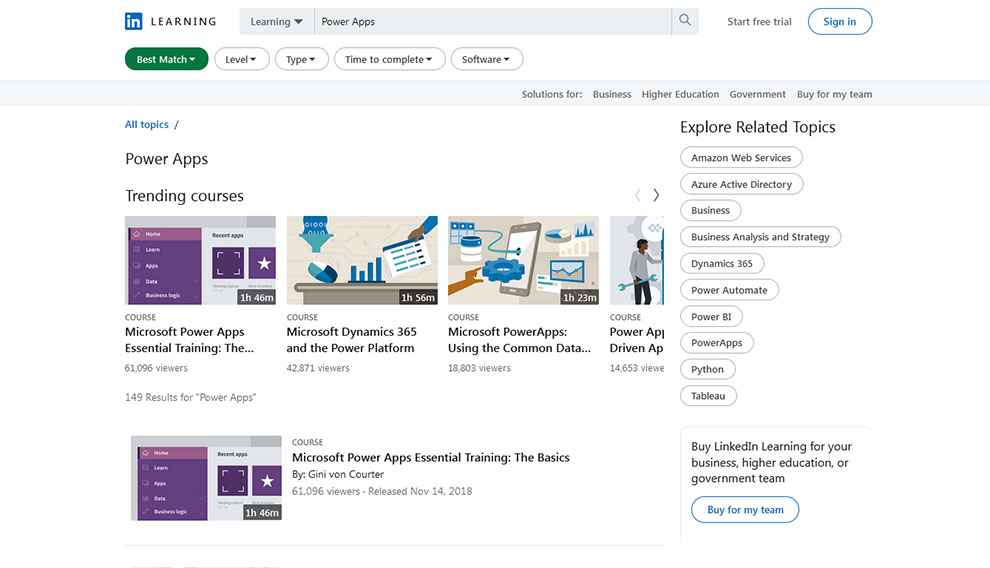990x568 pixels.
Task: Open the partially visible fourth trending course thumbnail
Action: click(x=636, y=260)
